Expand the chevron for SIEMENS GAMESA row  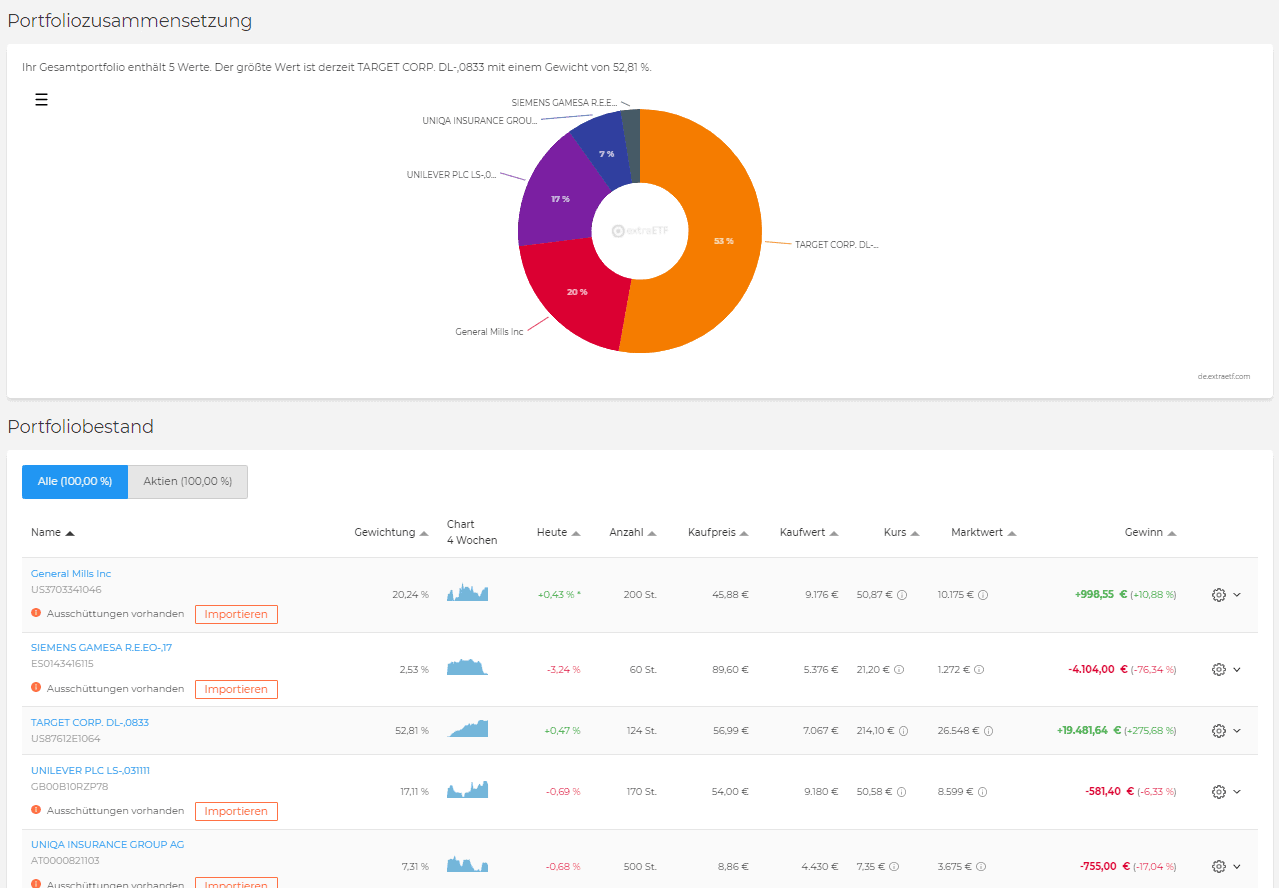click(1237, 669)
